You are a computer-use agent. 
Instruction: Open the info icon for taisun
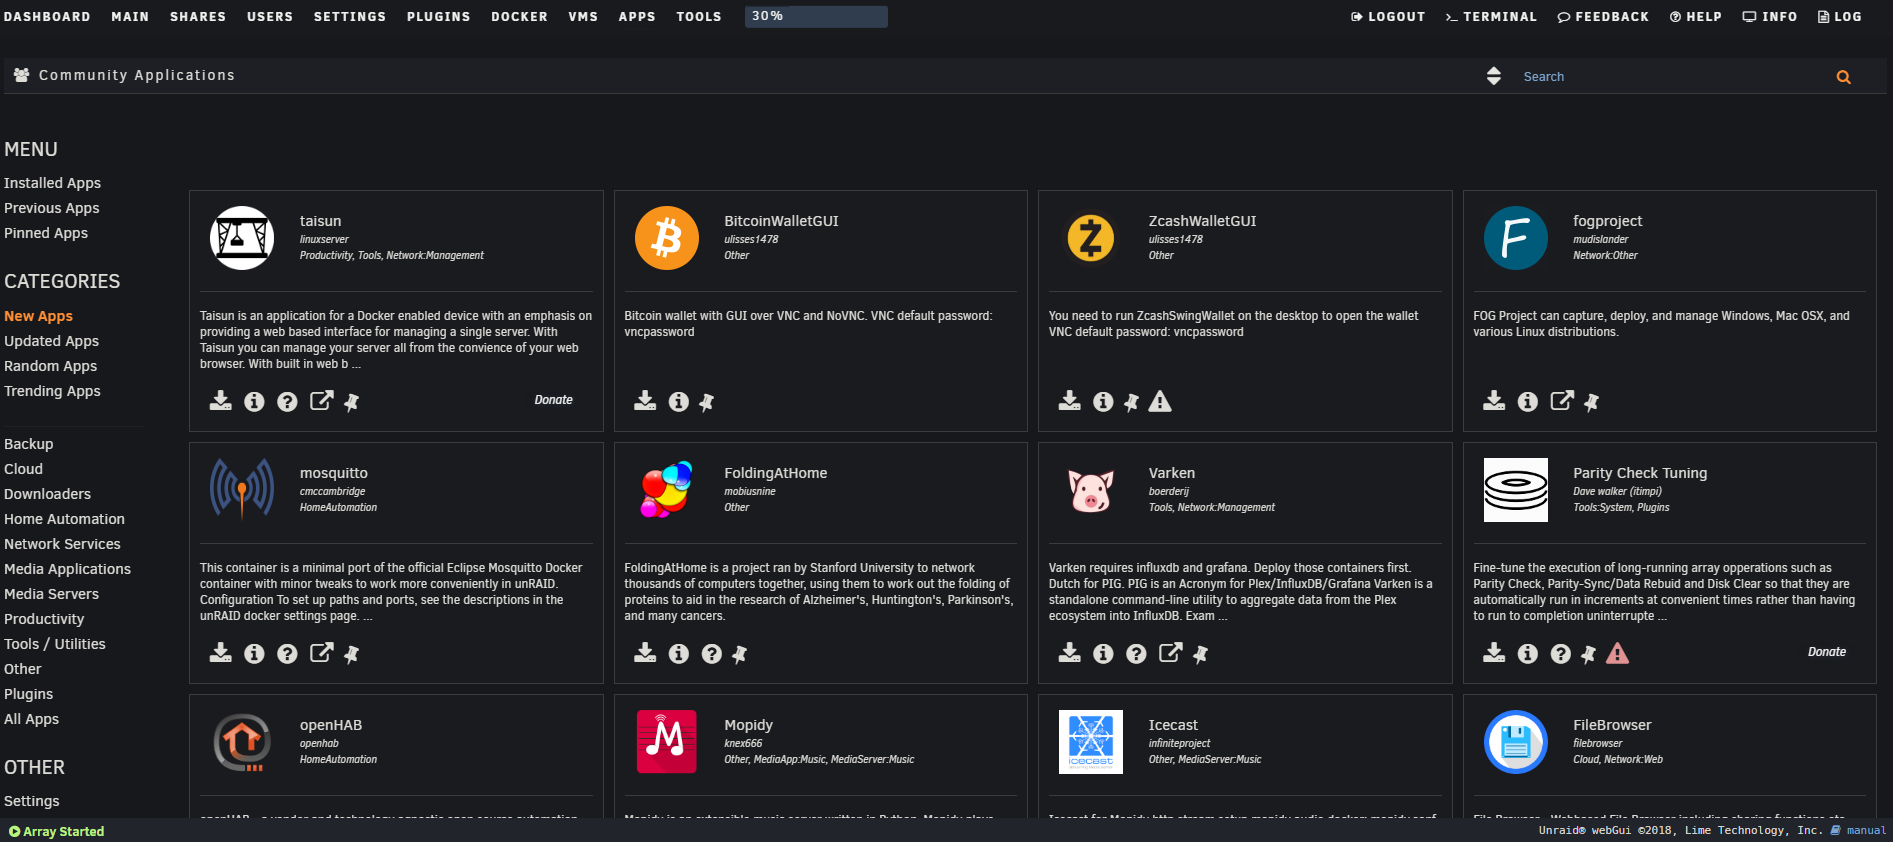pyautogui.click(x=254, y=402)
